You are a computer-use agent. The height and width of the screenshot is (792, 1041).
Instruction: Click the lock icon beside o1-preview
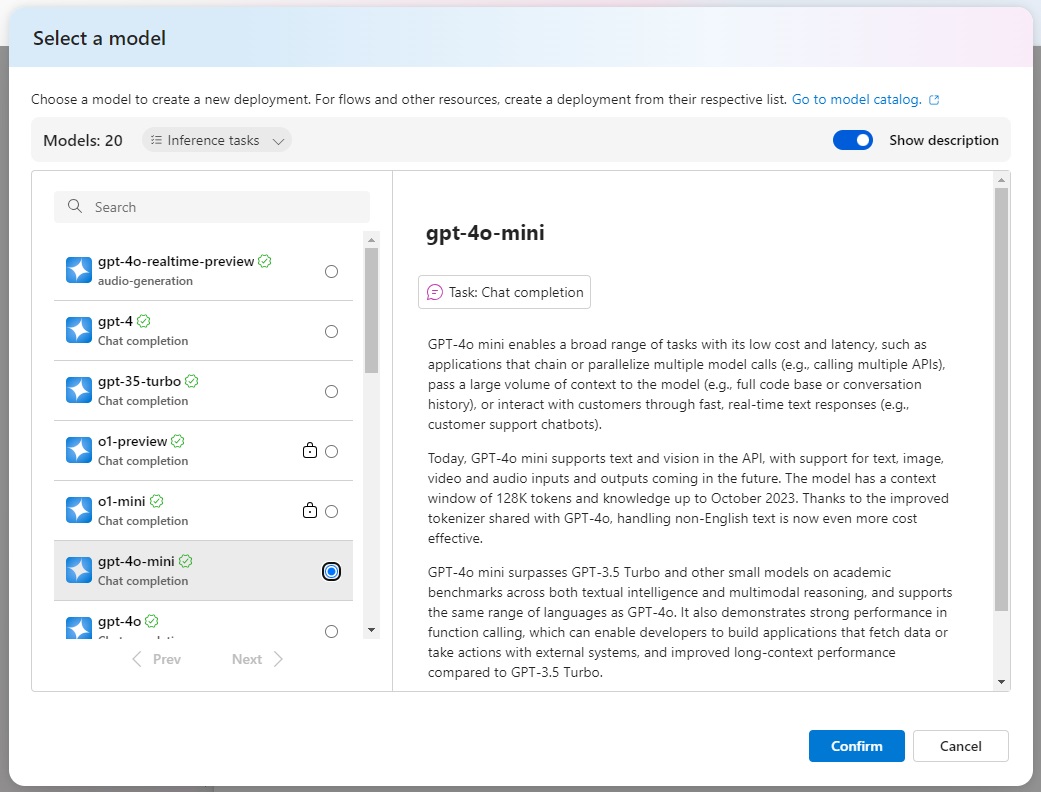pyautogui.click(x=310, y=451)
